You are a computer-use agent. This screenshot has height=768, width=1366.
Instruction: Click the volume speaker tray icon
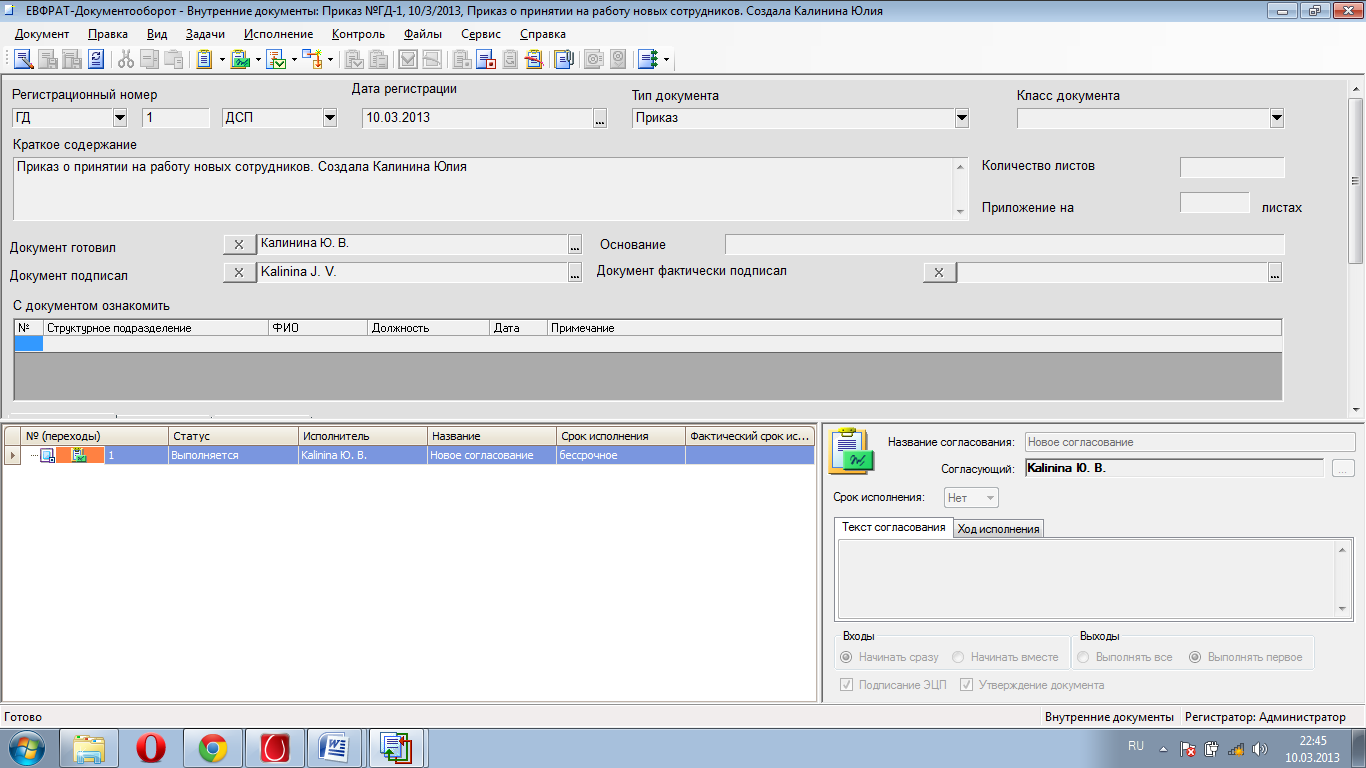coord(1260,748)
